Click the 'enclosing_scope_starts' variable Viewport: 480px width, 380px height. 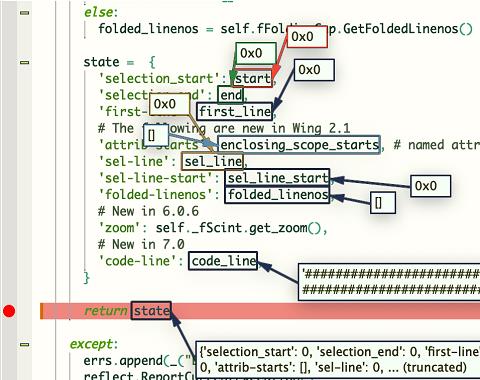[299, 145]
